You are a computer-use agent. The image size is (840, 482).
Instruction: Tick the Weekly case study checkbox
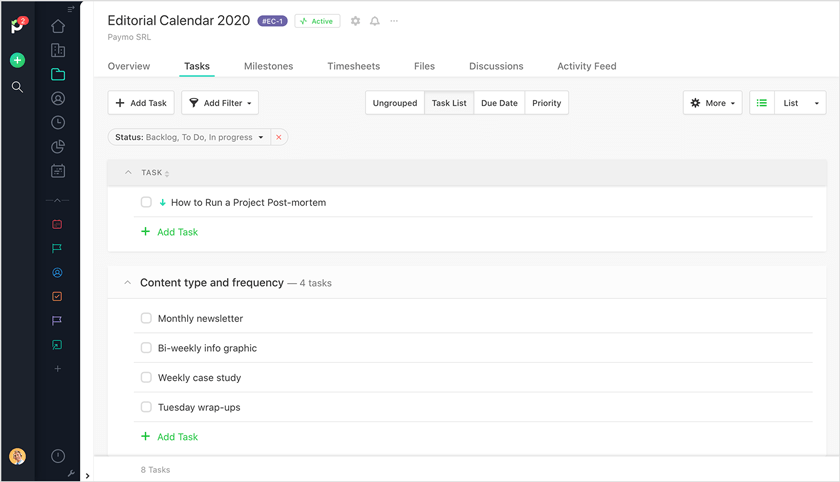click(146, 378)
